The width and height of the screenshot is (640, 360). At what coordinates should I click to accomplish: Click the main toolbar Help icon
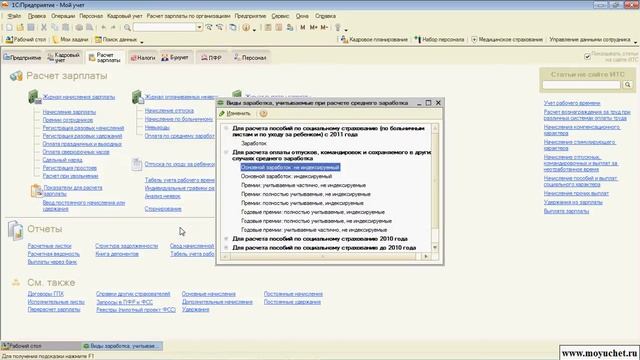[x=246, y=27]
